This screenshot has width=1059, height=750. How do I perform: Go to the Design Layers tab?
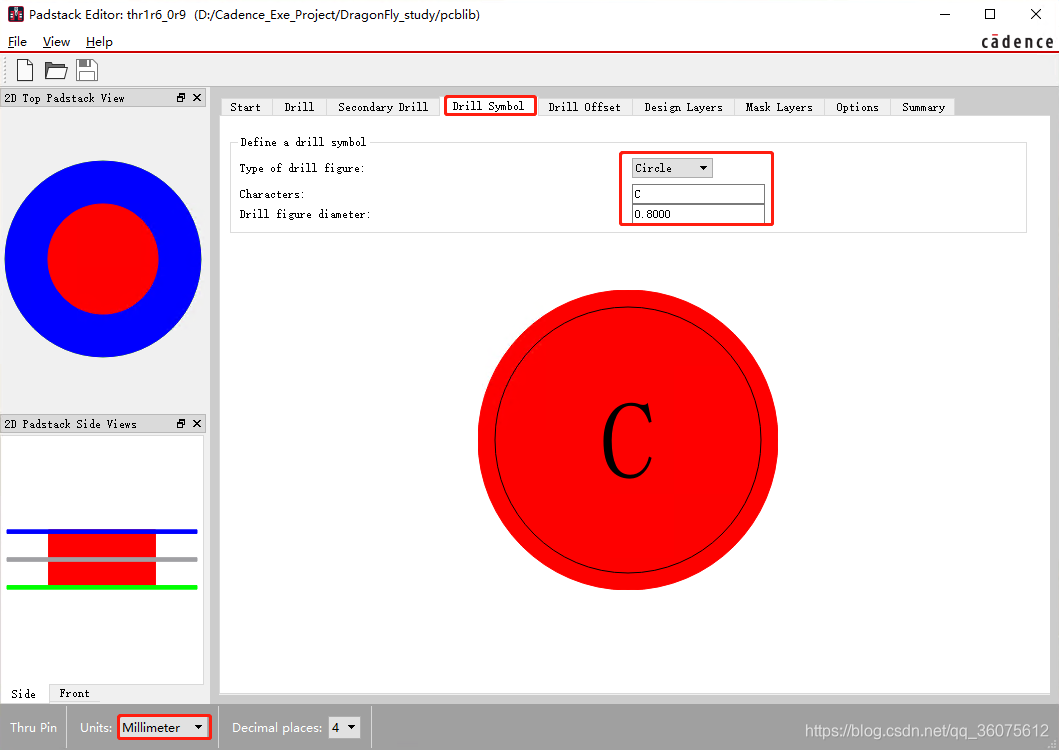pyautogui.click(x=683, y=107)
